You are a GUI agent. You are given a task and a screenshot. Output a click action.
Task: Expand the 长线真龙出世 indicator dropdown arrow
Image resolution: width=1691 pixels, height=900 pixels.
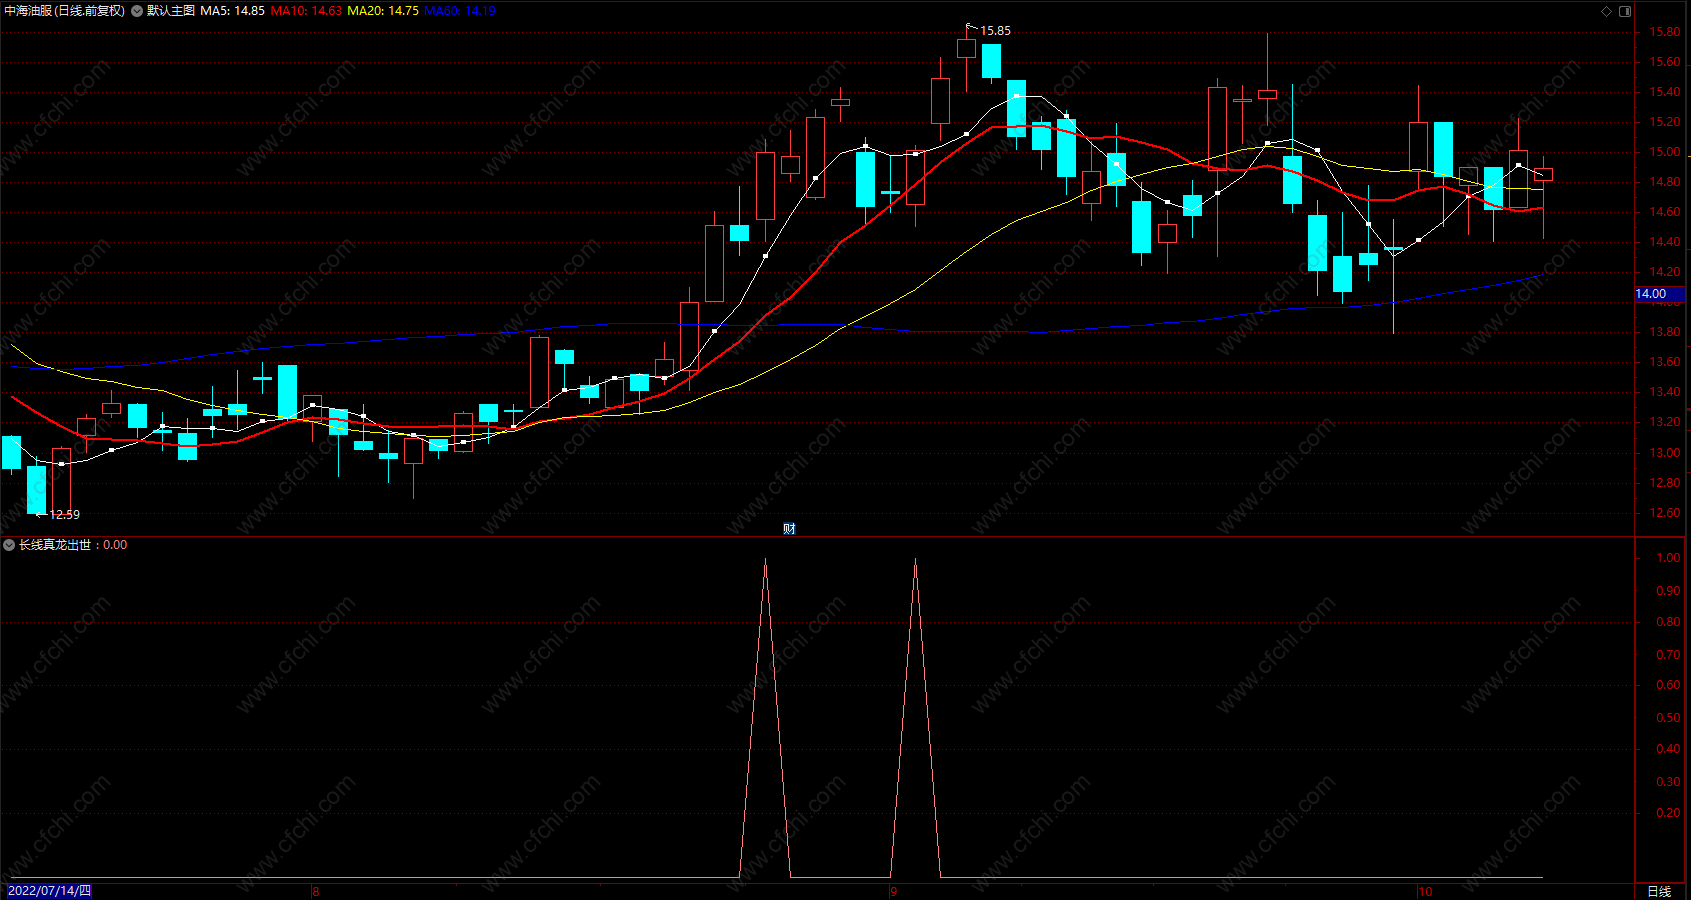(x=9, y=545)
